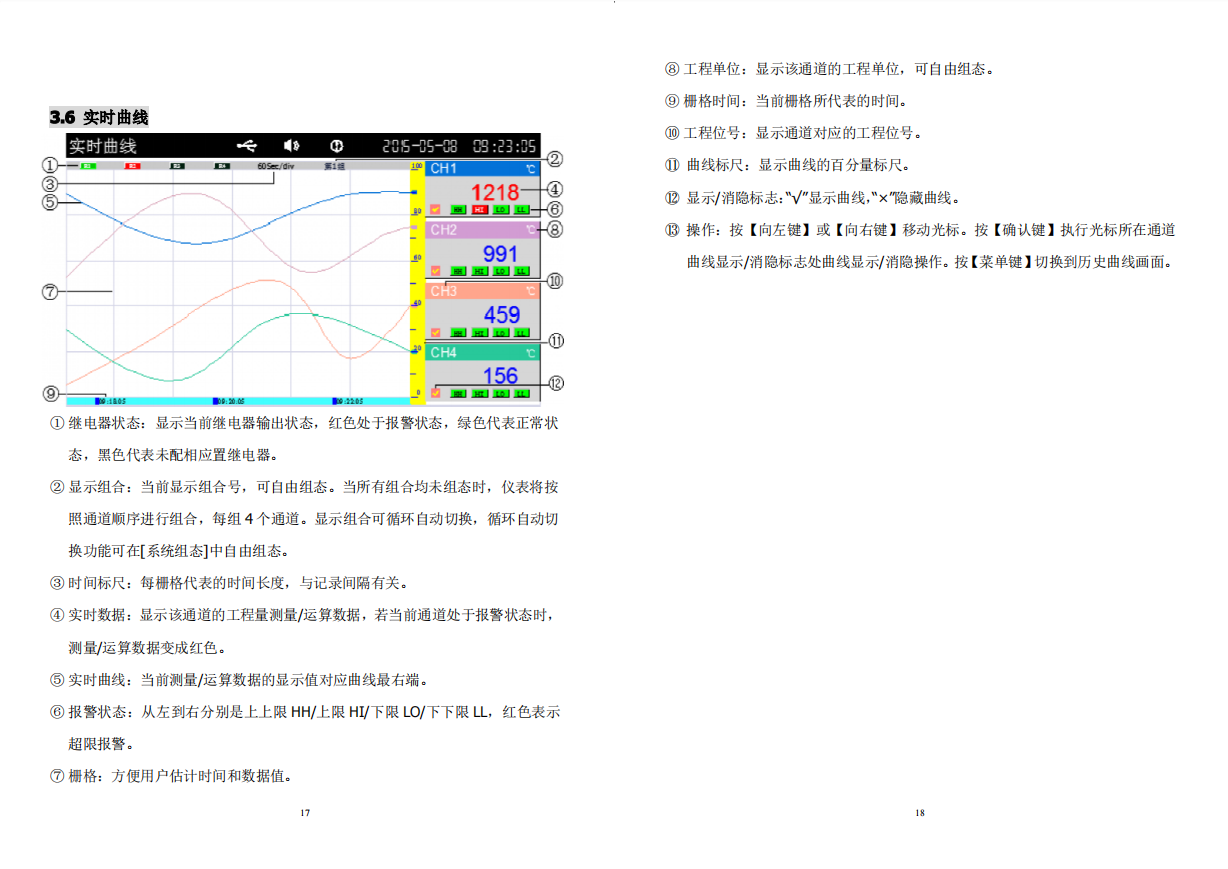Click the 0 mark on the yellow scale

coord(418,391)
